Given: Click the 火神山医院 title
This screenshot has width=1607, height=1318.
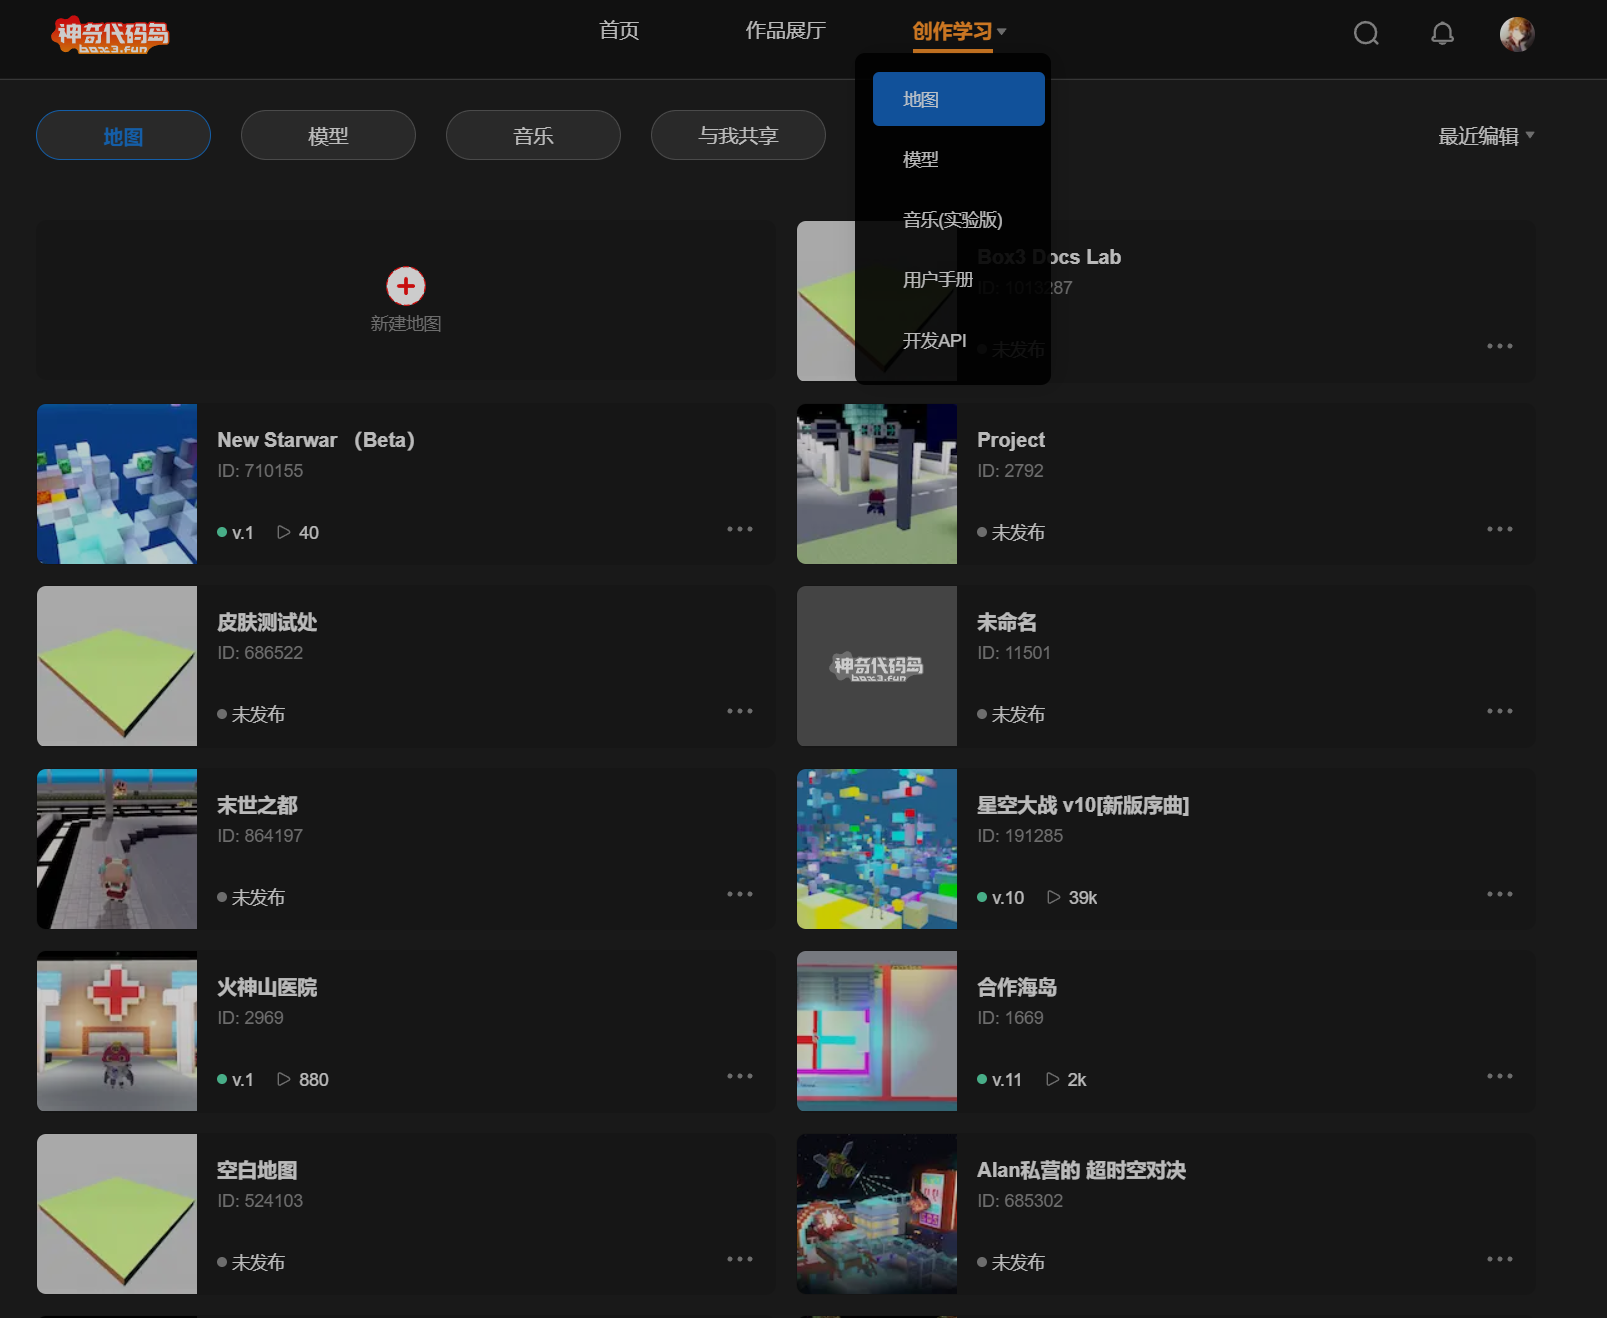Looking at the screenshot, I should (x=267, y=987).
